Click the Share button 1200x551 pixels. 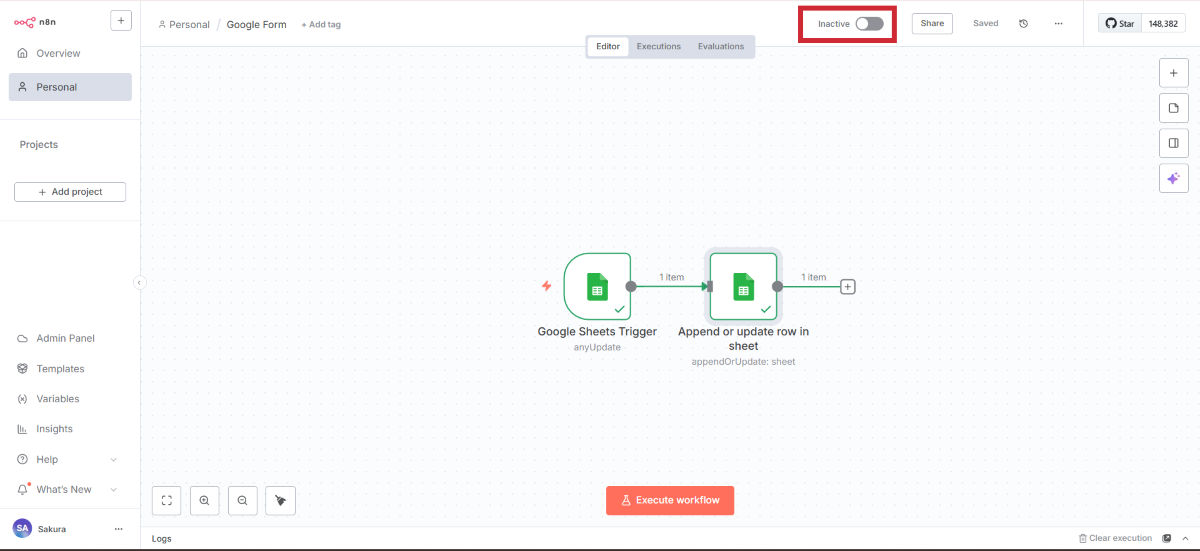point(932,23)
